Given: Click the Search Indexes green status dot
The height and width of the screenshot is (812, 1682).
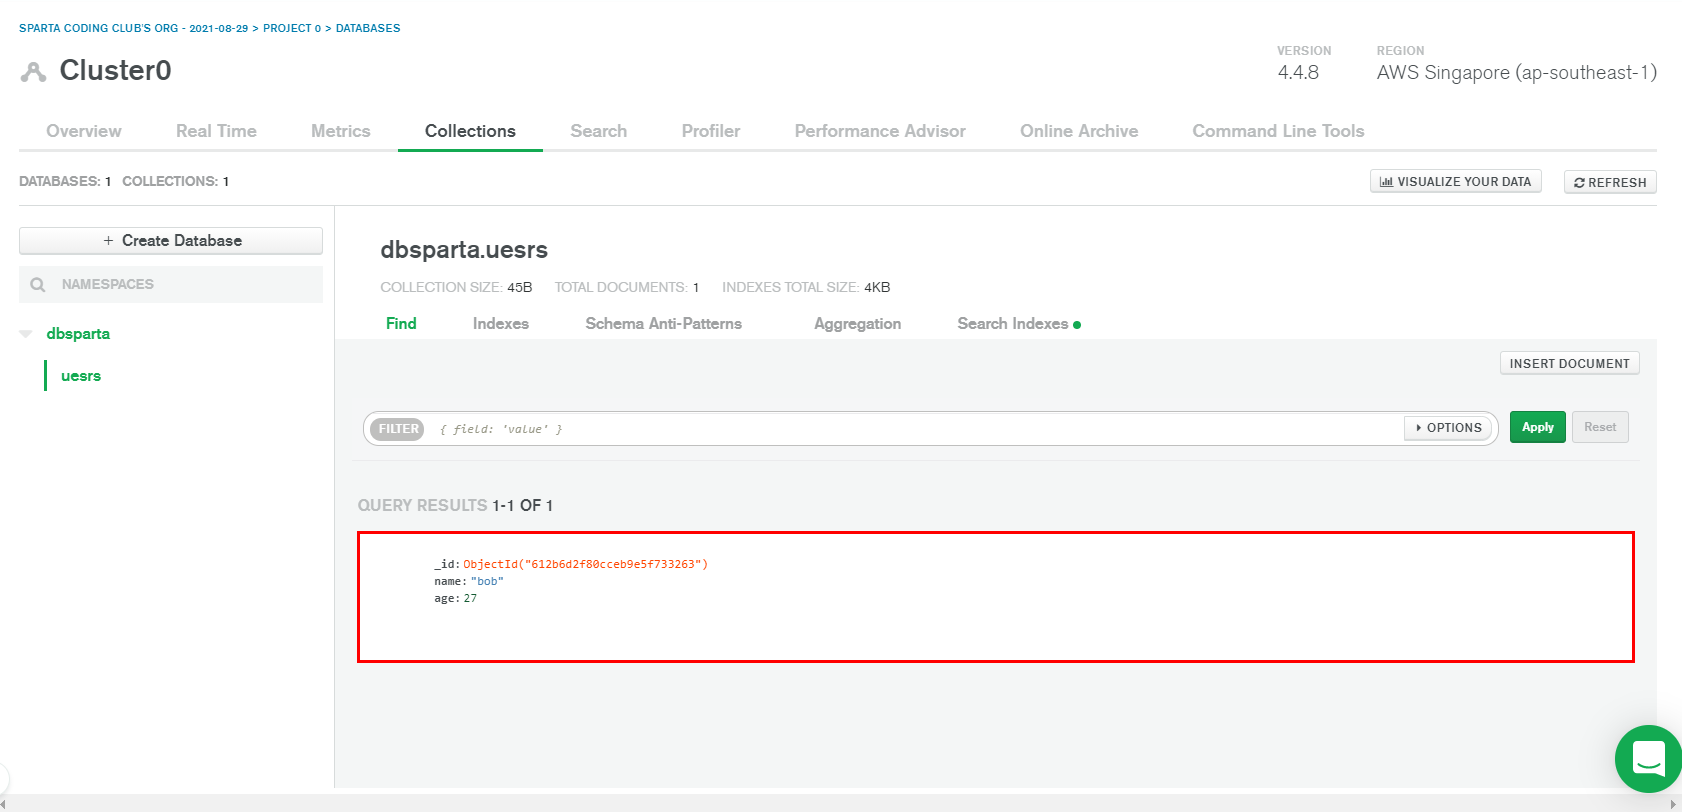Looking at the screenshot, I should point(1077,325).
